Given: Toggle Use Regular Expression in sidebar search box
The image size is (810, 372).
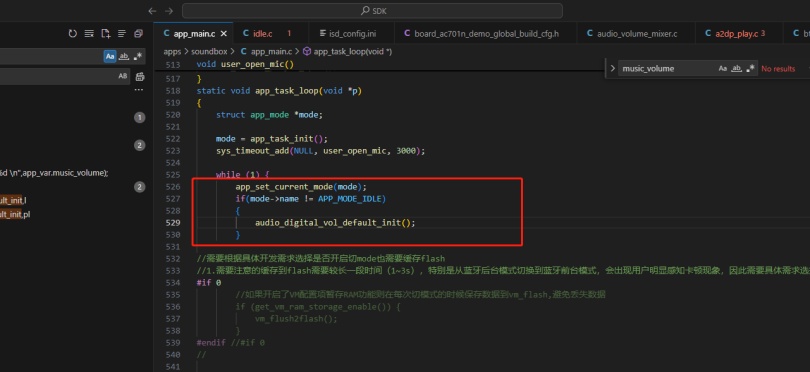Looking at the screenshot, I should (137, 56).
